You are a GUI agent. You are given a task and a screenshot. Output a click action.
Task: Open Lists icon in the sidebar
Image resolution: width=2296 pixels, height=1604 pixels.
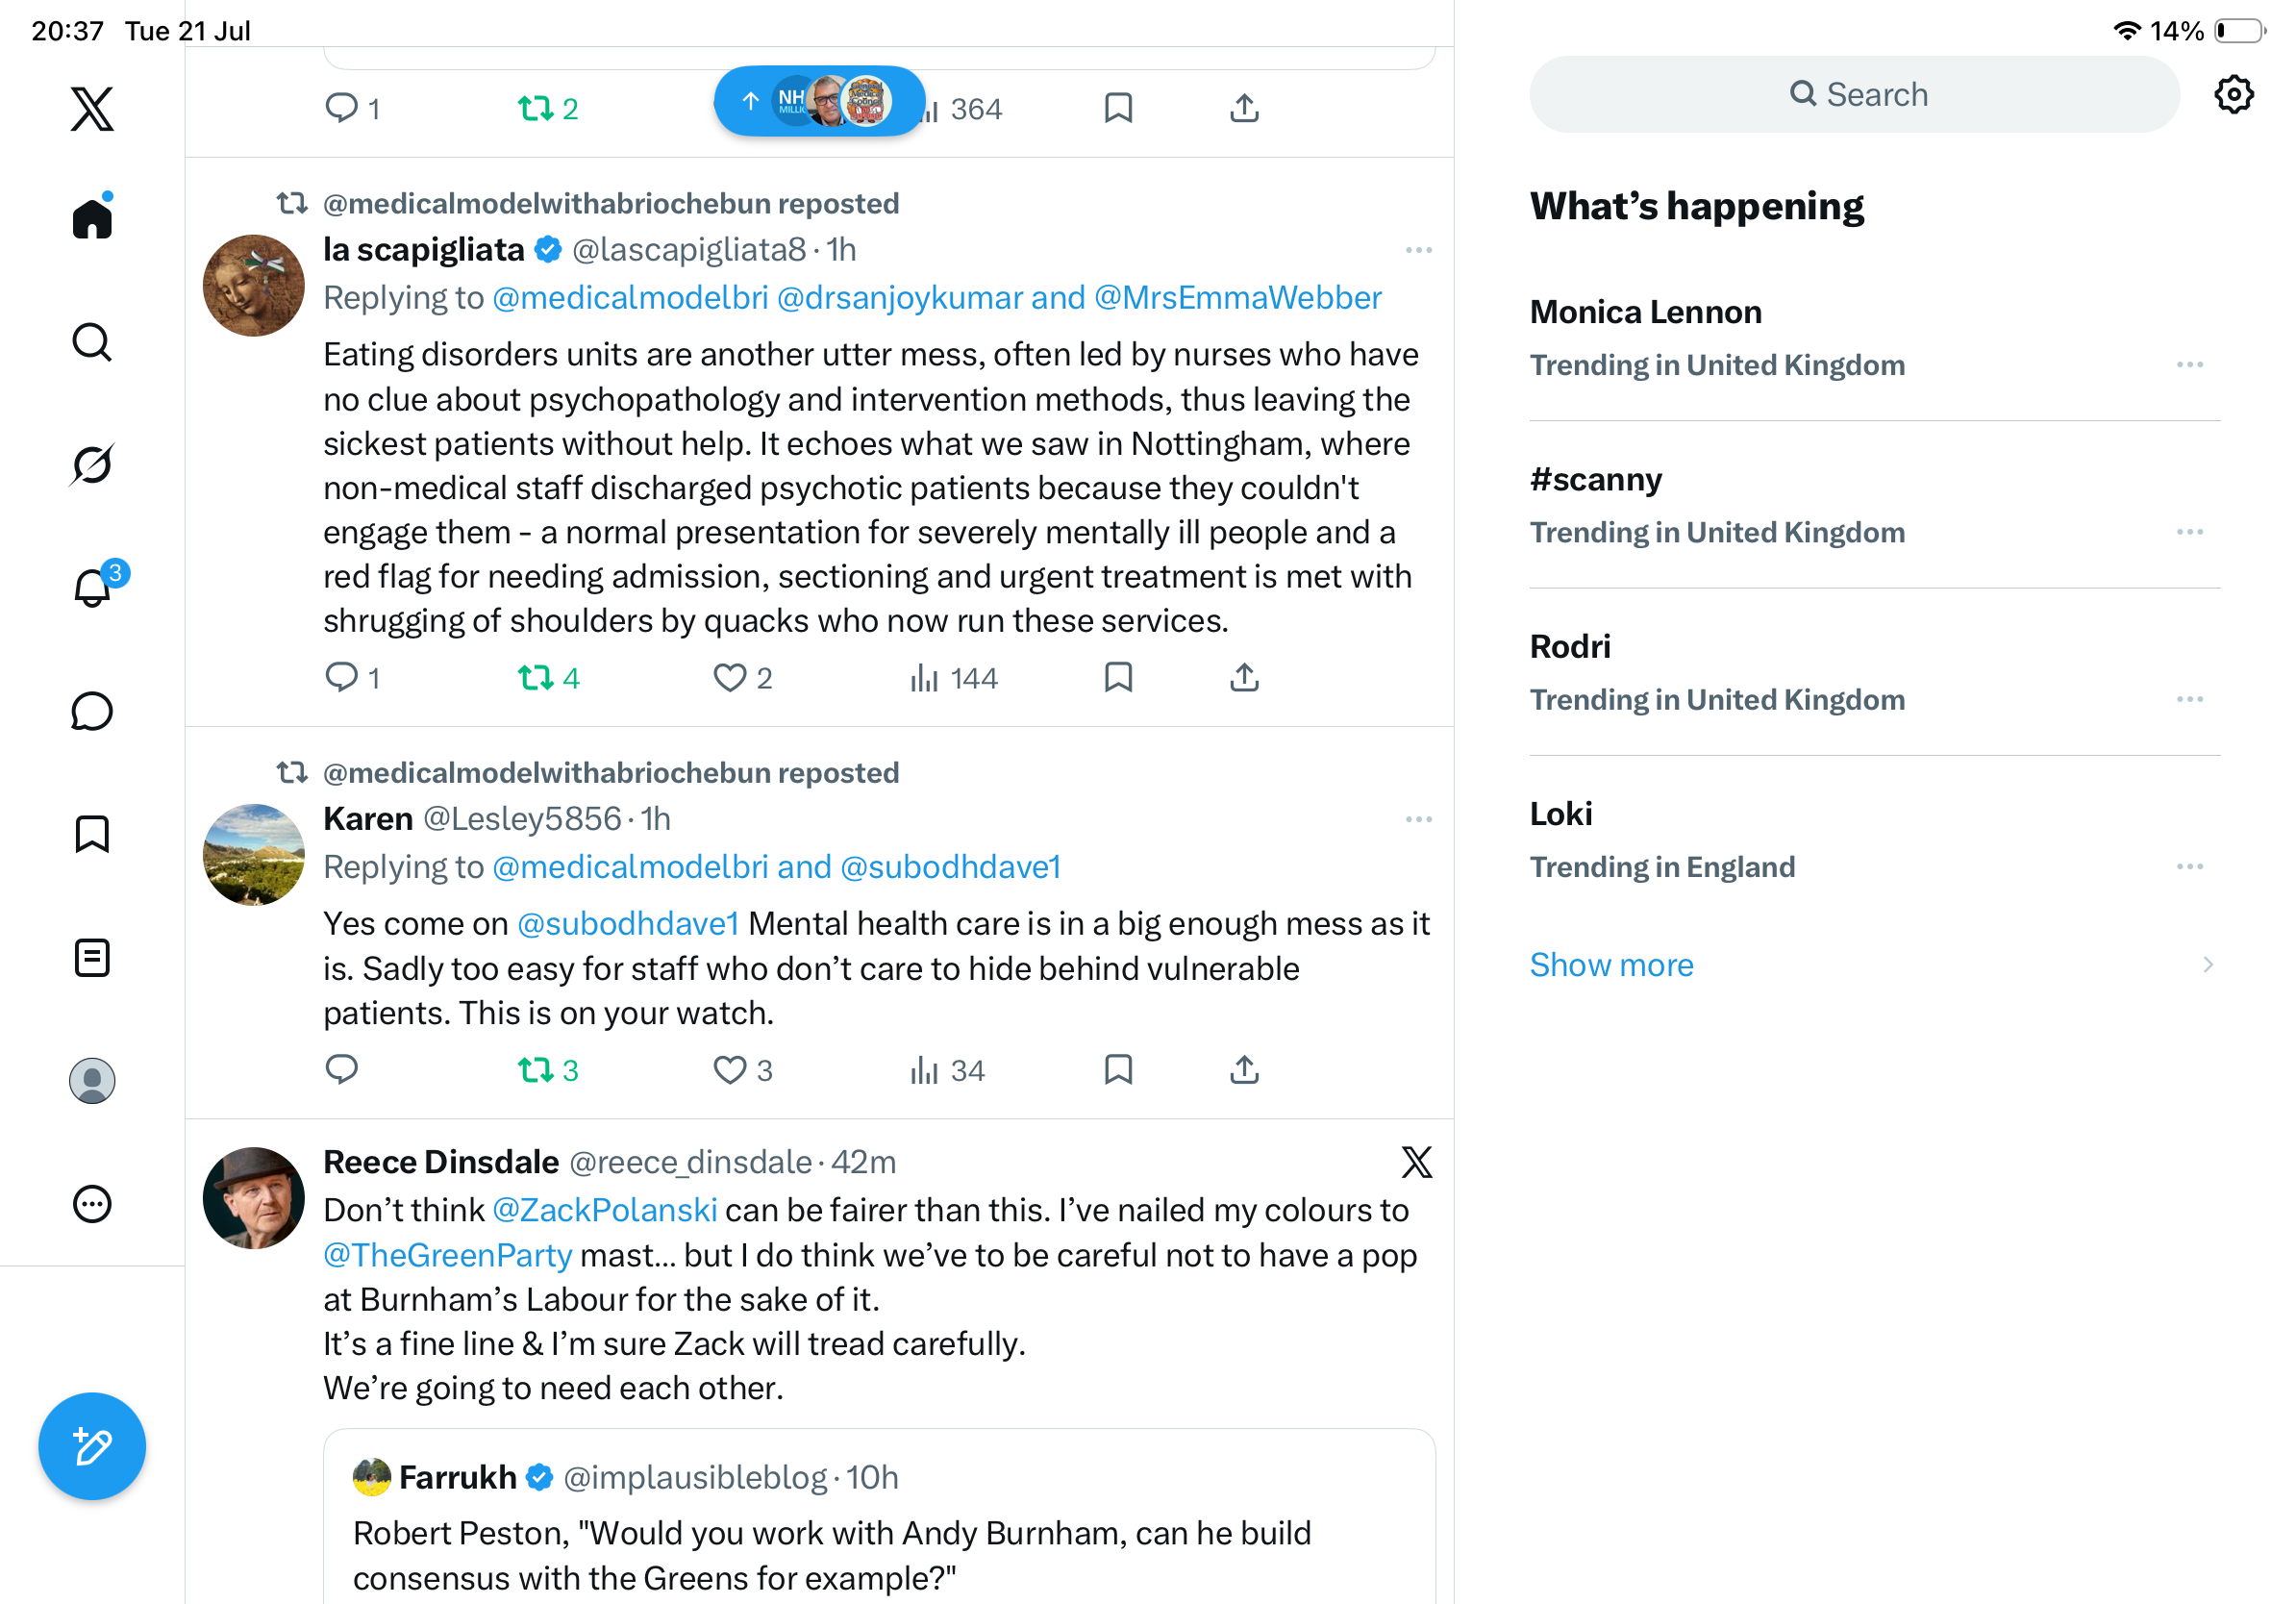click(x=92, y=958)
